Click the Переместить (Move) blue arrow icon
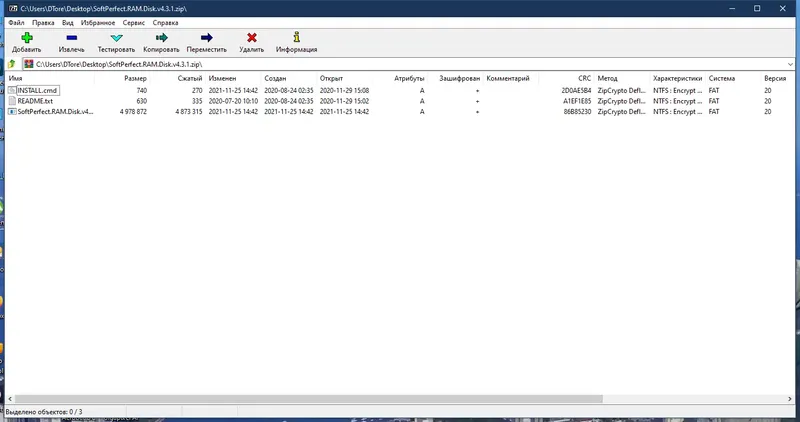The width and height of the screenshot is (800, 422). click(x=207, y=38)
